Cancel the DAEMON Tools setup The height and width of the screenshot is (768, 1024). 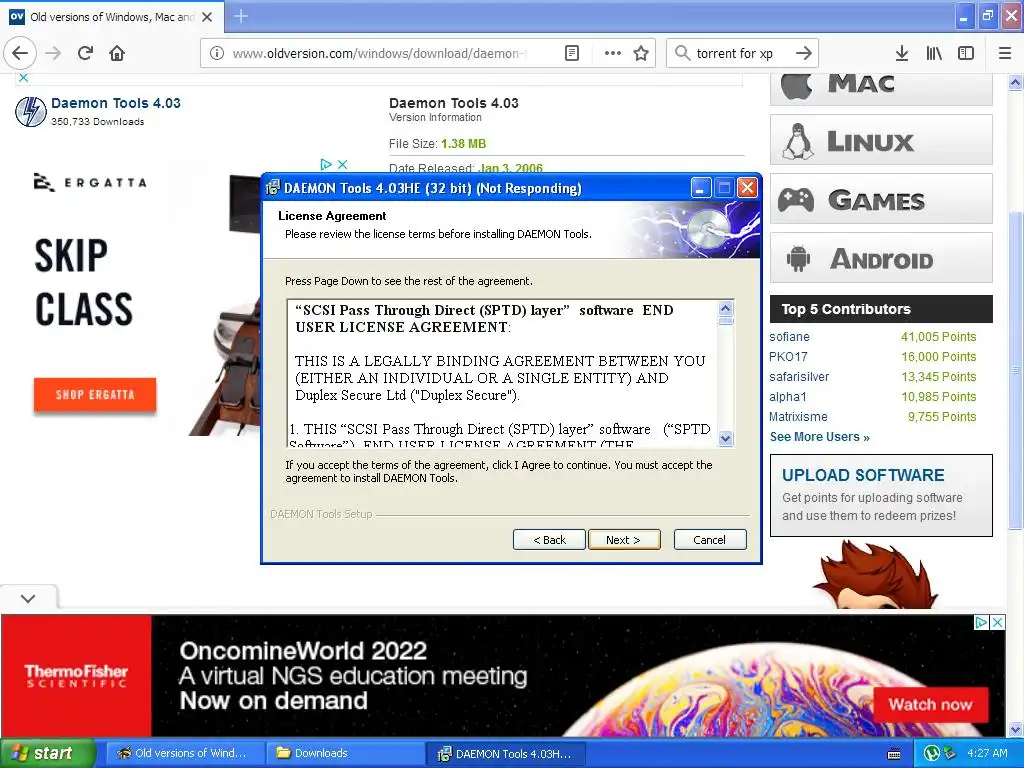point(709,540)
